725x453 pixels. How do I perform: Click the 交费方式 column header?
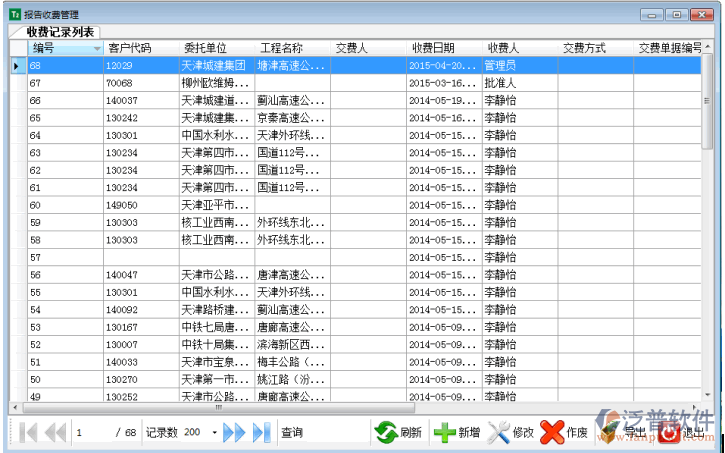point(596,48)
